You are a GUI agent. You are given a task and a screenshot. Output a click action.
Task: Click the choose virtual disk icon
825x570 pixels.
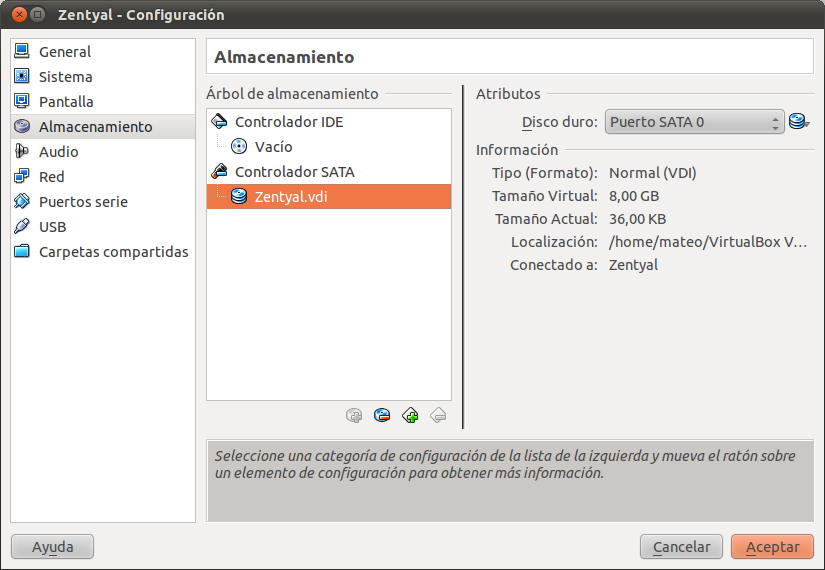click(x=799, y=122)
